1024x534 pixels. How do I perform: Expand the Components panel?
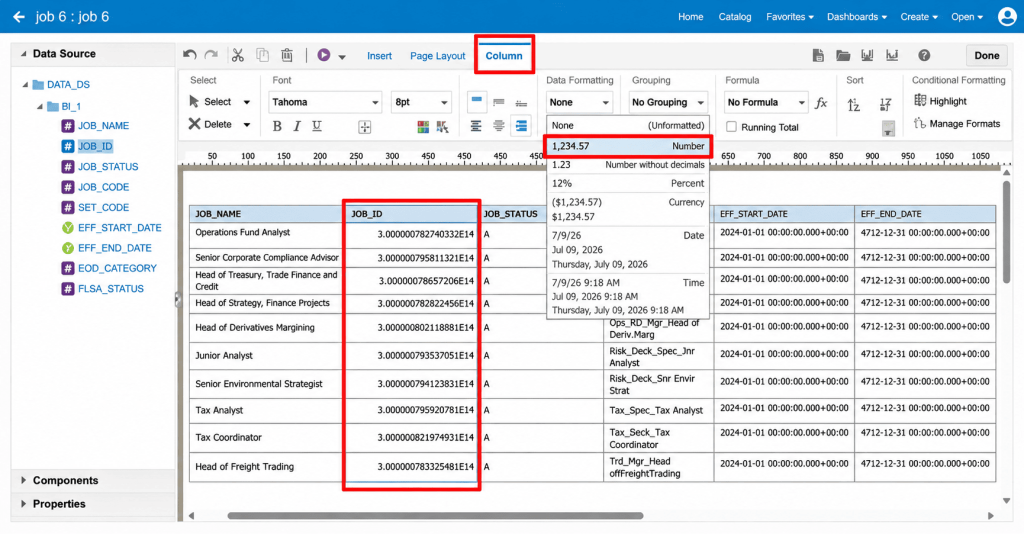click(24, 480)
